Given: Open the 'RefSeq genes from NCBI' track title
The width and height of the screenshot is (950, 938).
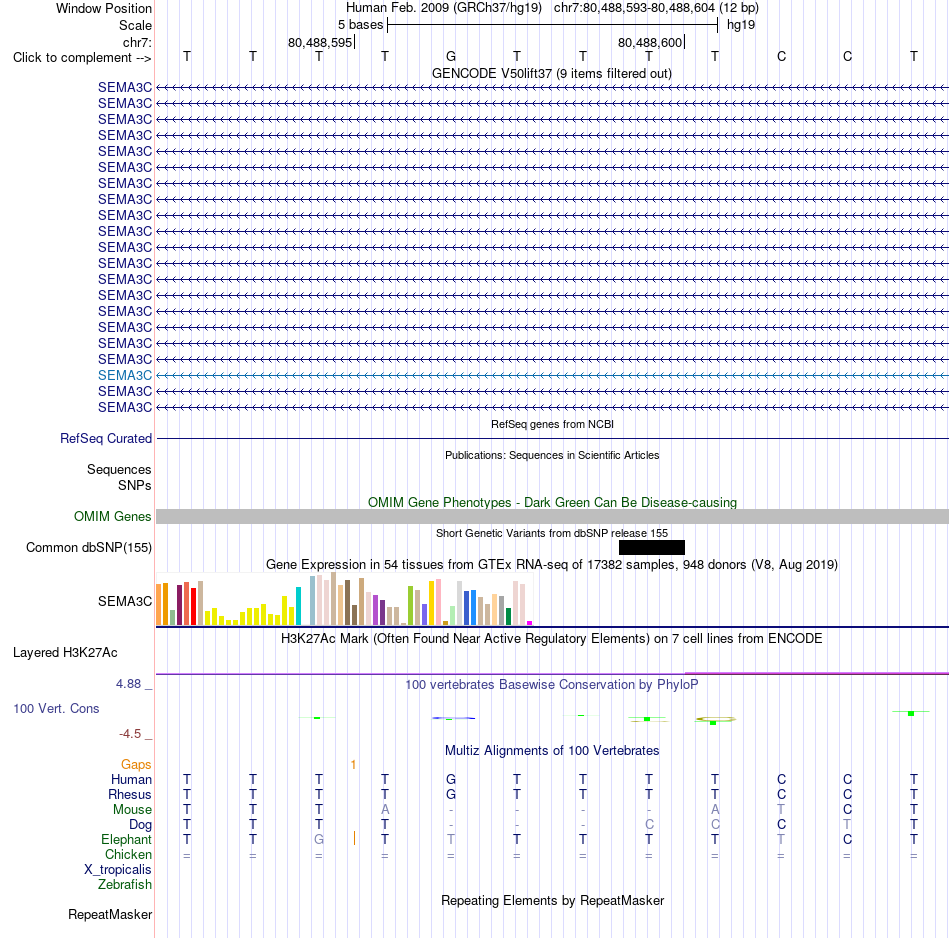Looking at the screenshot, I should 552,424.
